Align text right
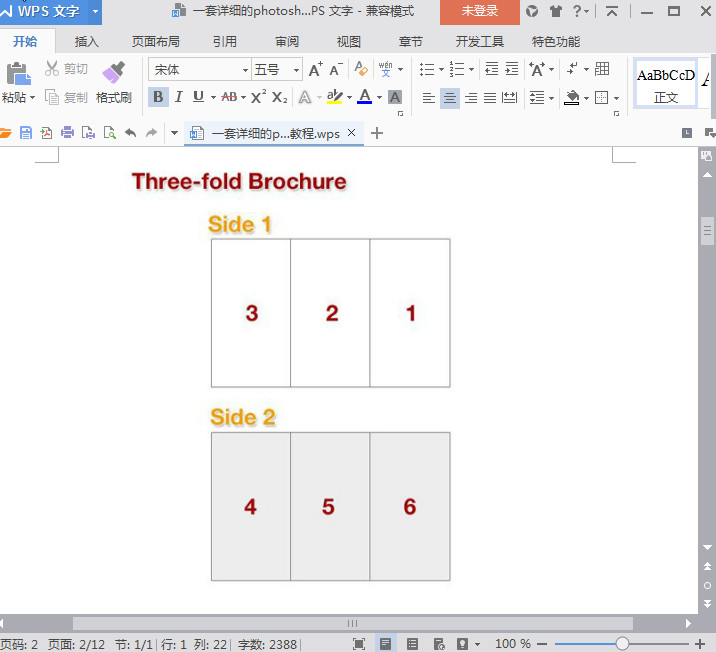716x652 pixels. [471, 97]
